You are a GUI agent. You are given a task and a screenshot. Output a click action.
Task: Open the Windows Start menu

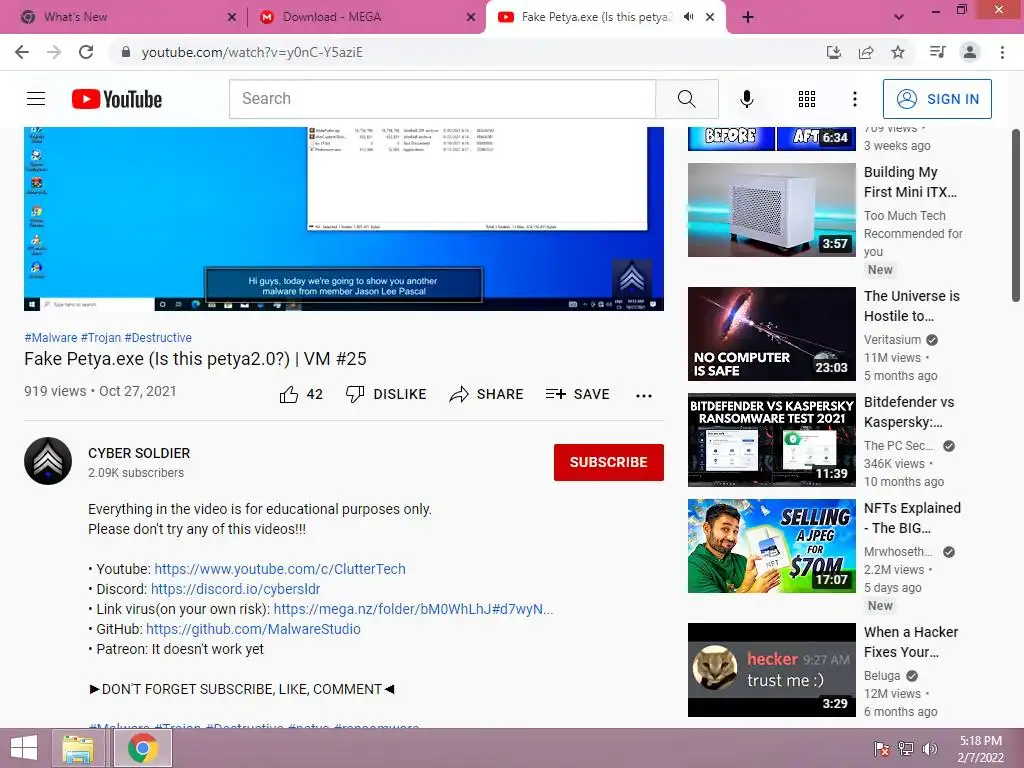click(x=24, y=748)
